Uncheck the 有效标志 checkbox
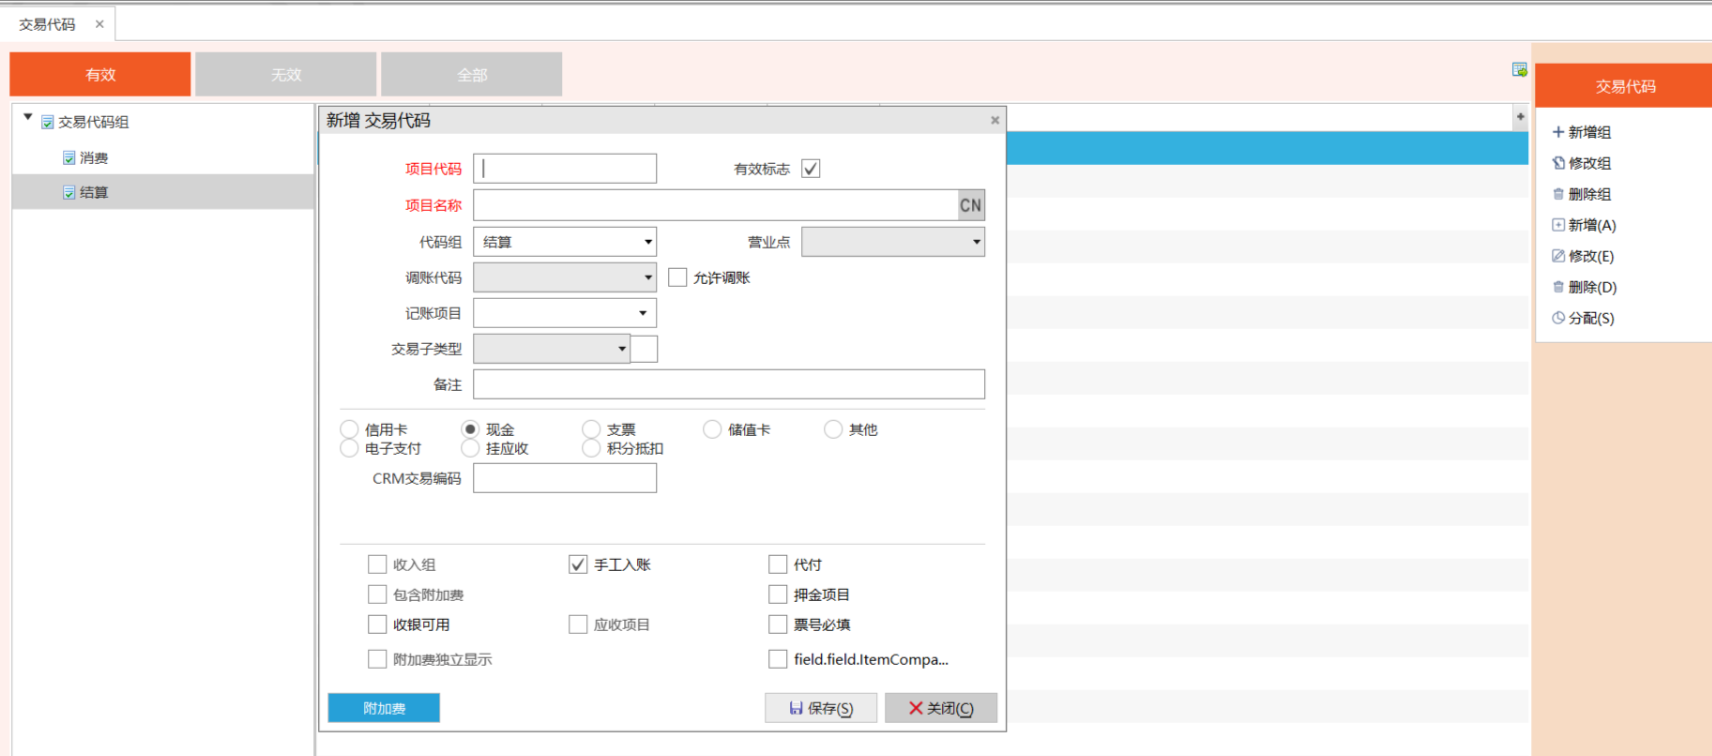 point(811,169)
